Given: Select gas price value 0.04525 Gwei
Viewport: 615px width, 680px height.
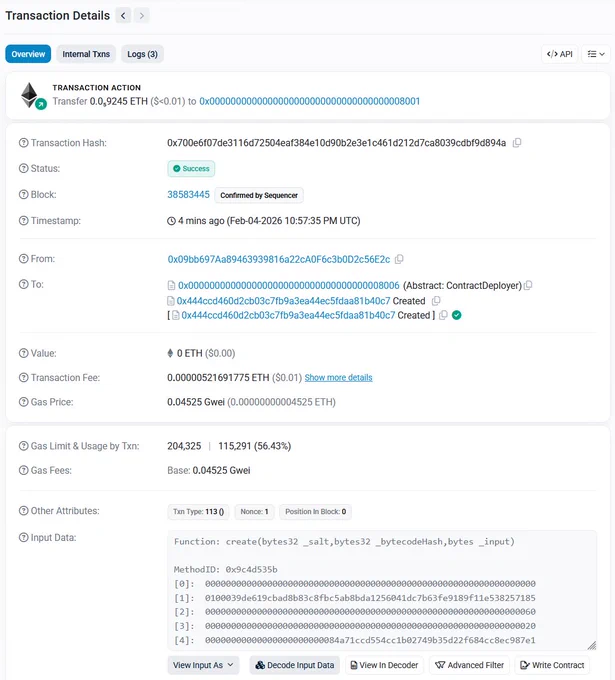Looking at the screenshot, I should [x=196, y=402].
